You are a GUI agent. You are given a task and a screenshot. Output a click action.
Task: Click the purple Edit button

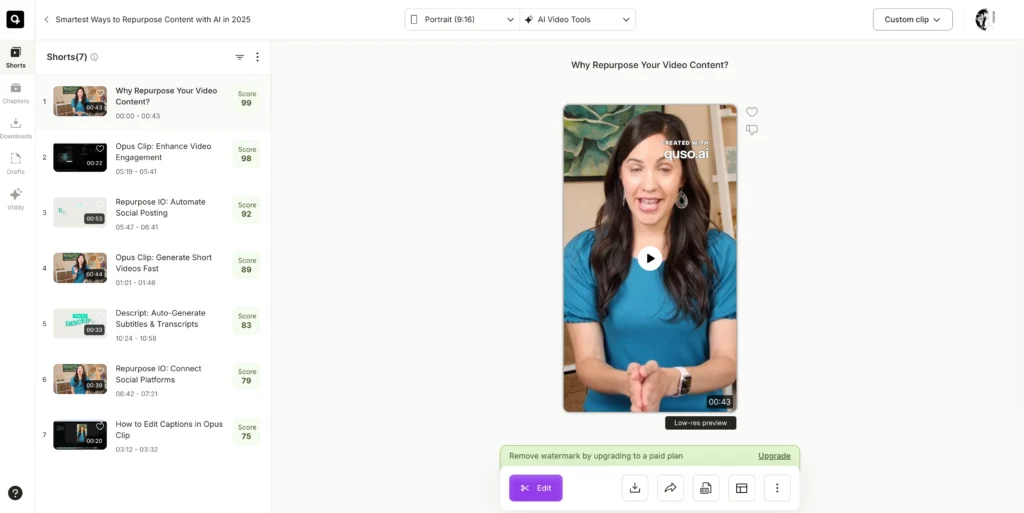(x=536, y=488)
